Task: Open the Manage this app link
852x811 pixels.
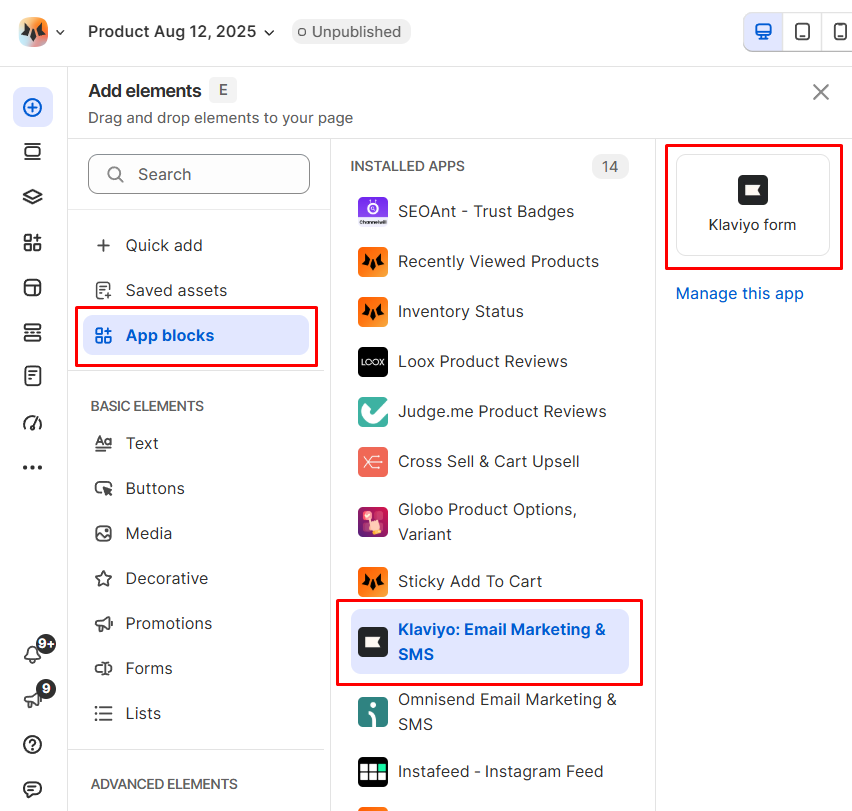Action: pyautogui.click(x=740, y=293)
